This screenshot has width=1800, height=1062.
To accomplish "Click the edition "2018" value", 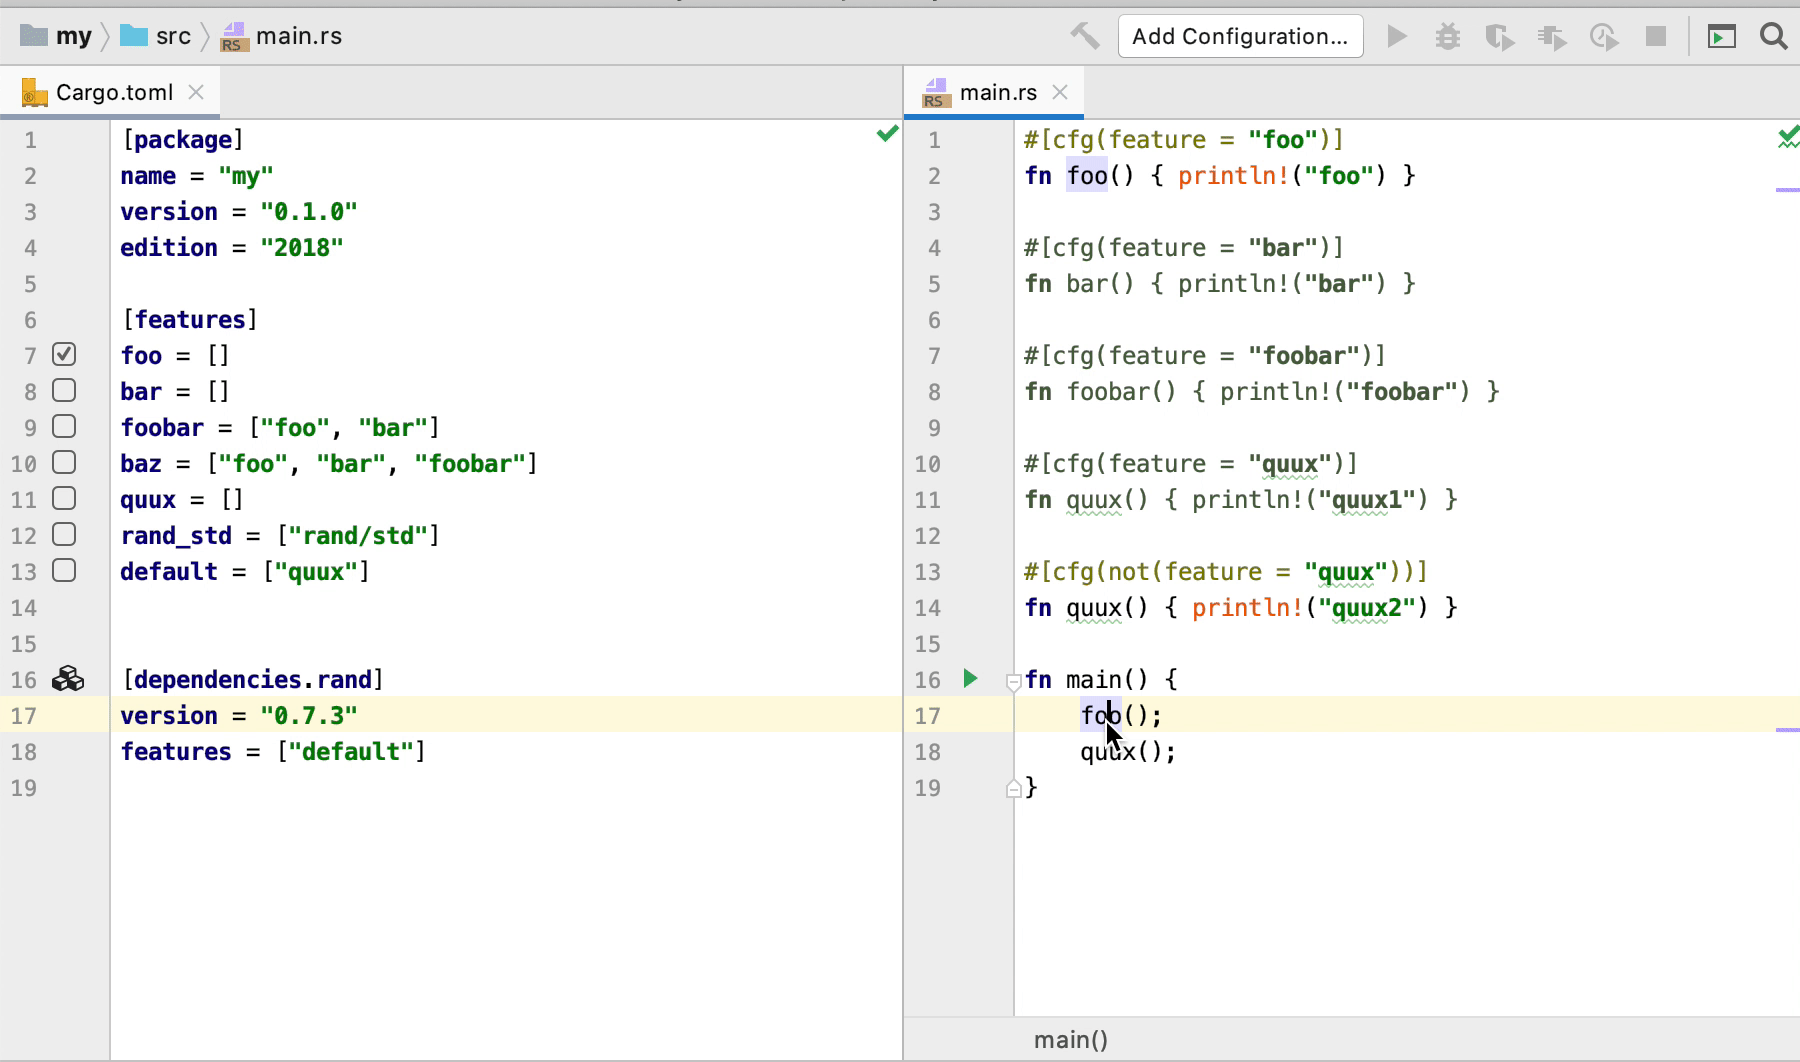I will 301,248.
